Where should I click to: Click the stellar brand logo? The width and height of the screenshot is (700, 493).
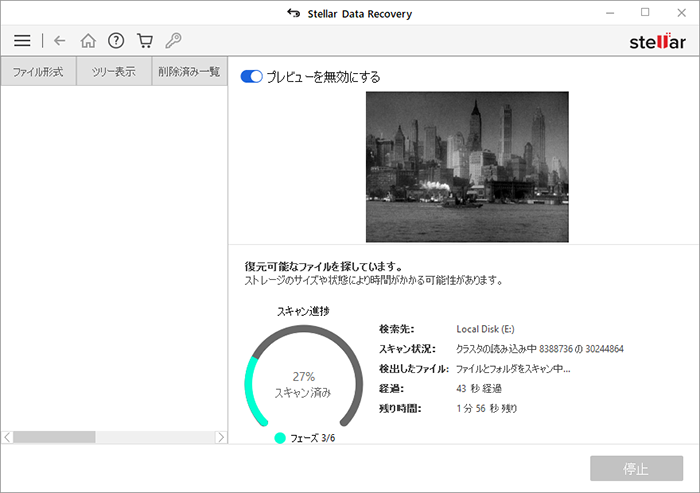point(657,42)
